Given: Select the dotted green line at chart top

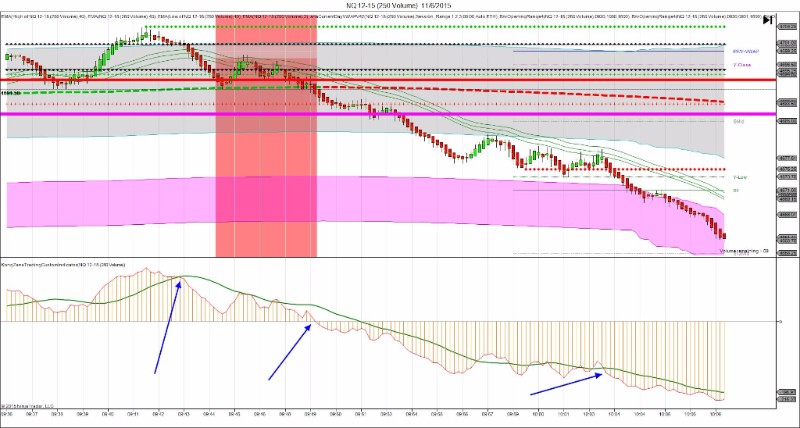Looking at the screenshot, I should pos(435,26).
